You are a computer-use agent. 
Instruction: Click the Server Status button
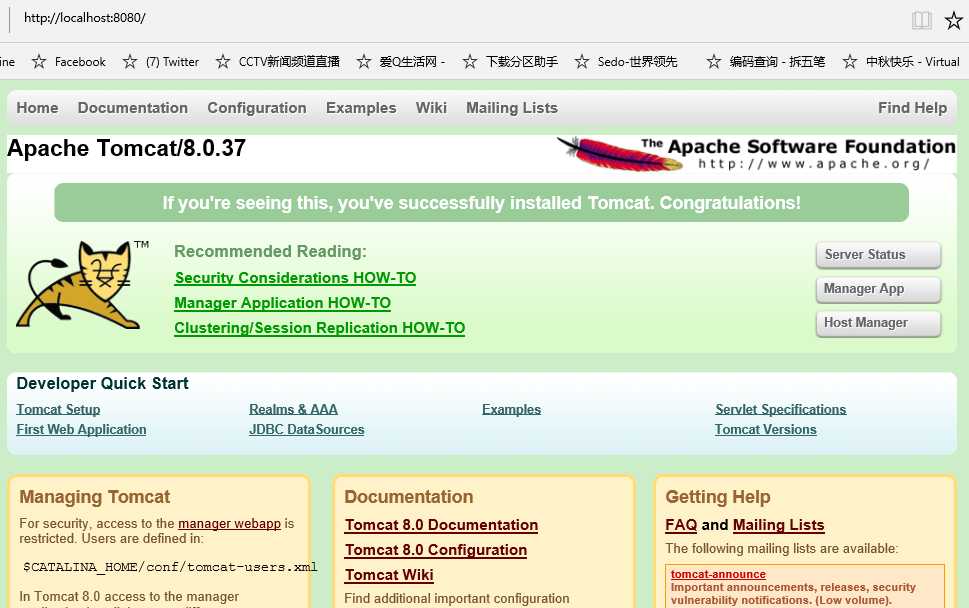(x=878, y=255)
